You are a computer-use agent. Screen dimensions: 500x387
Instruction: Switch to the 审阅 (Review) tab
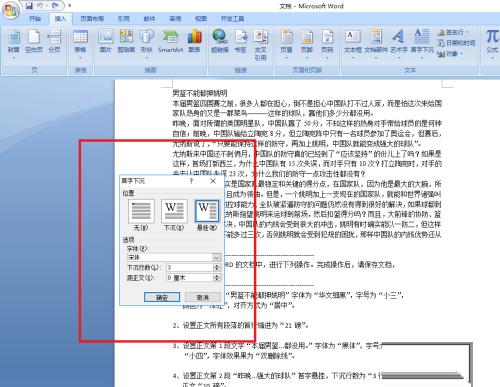[x=175, y=19]
